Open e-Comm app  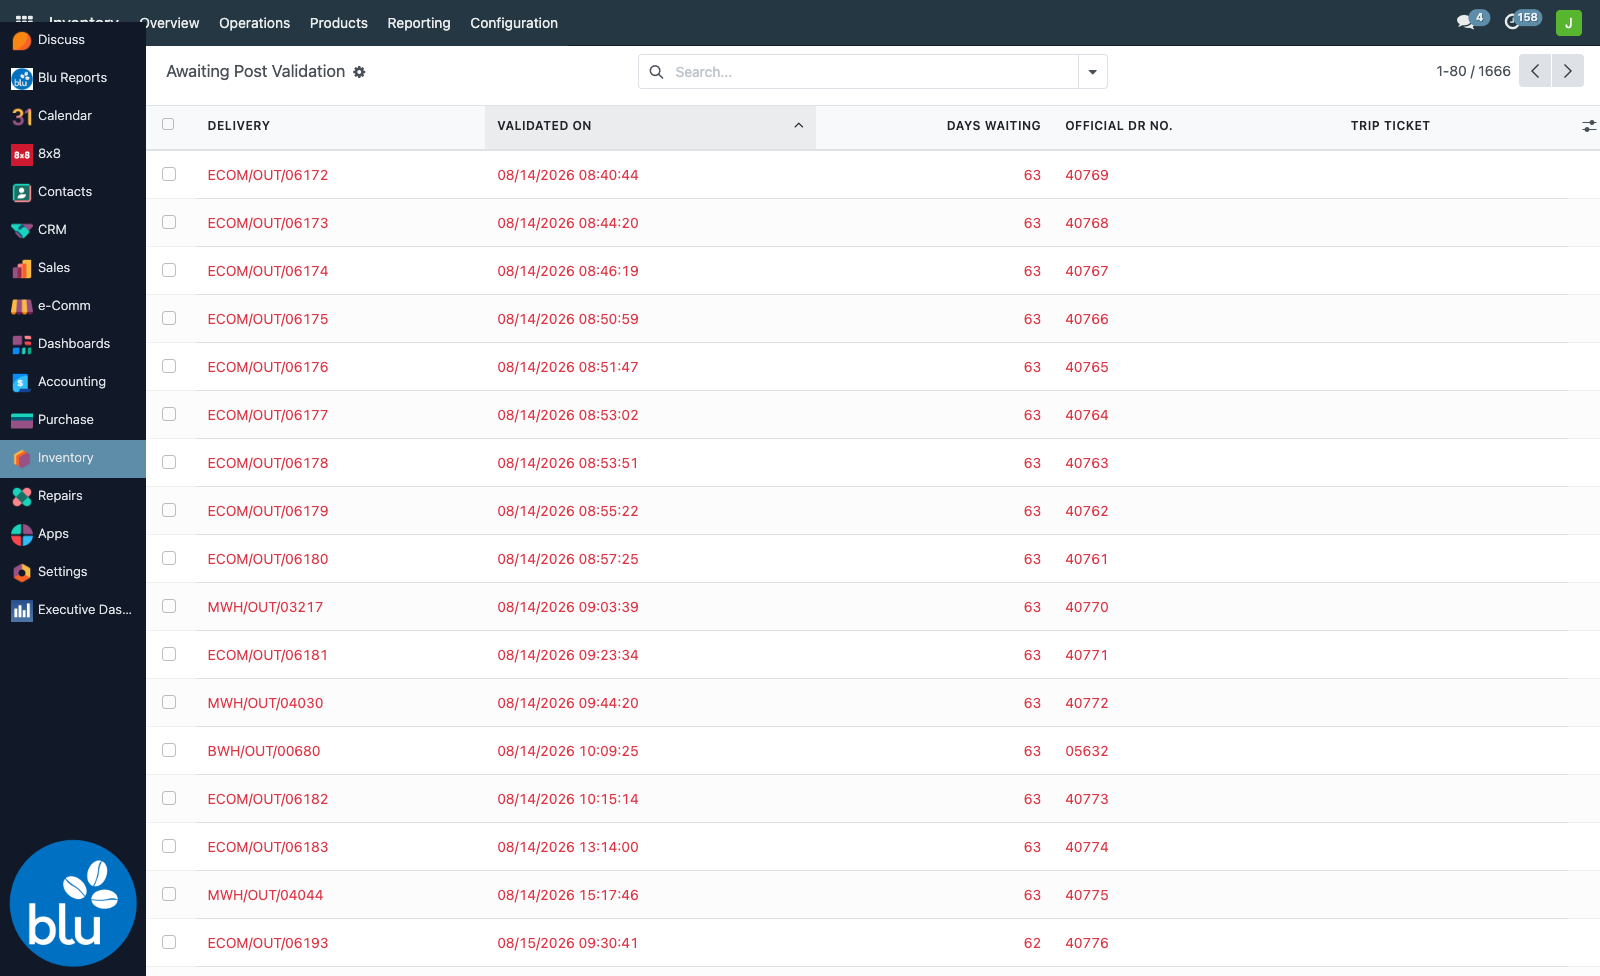[x=73, y=306]
